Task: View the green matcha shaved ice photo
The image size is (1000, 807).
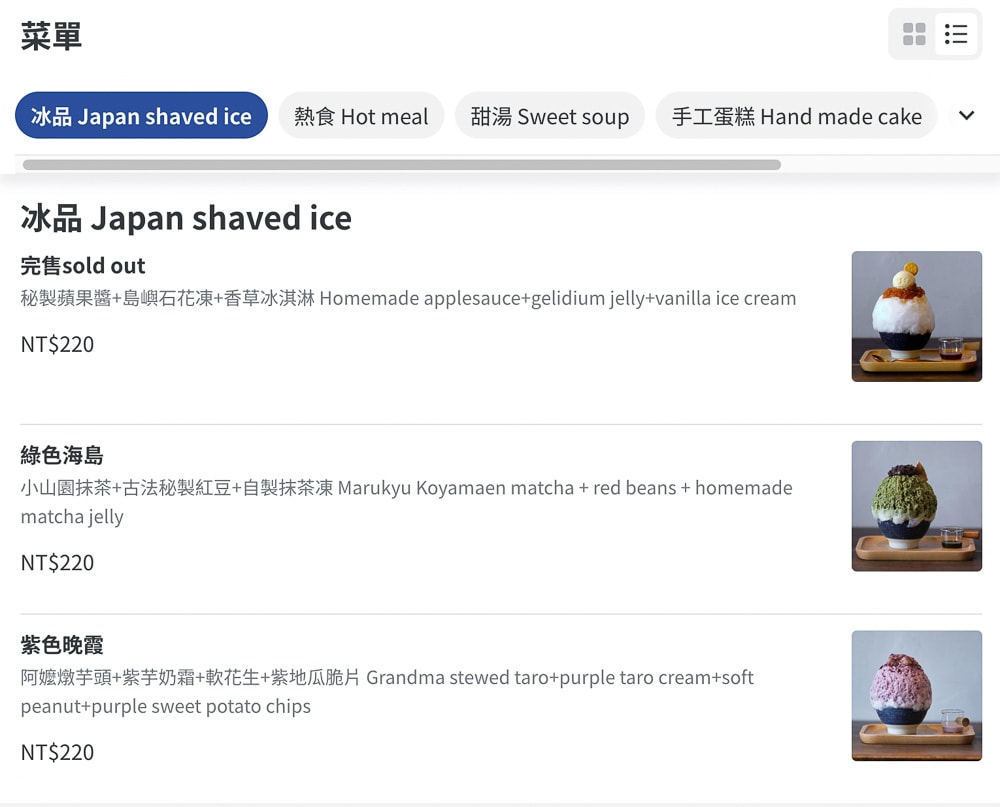Action: (x=916, y=506)
